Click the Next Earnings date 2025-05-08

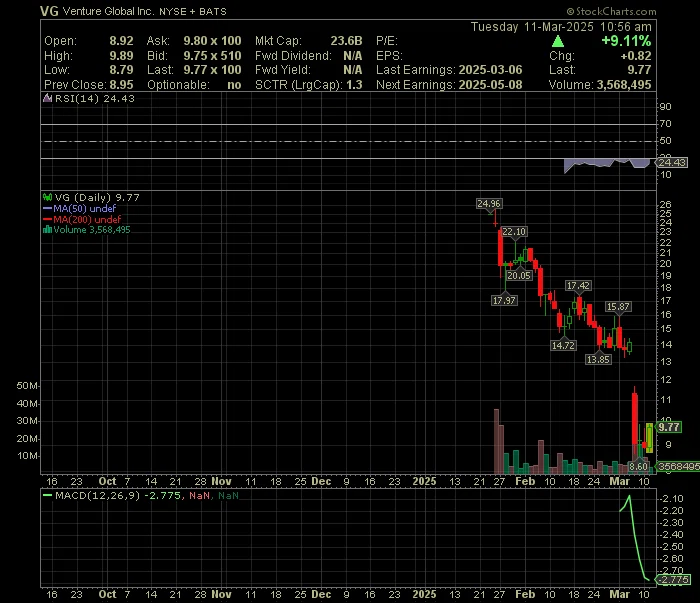[x=491, y=85]
